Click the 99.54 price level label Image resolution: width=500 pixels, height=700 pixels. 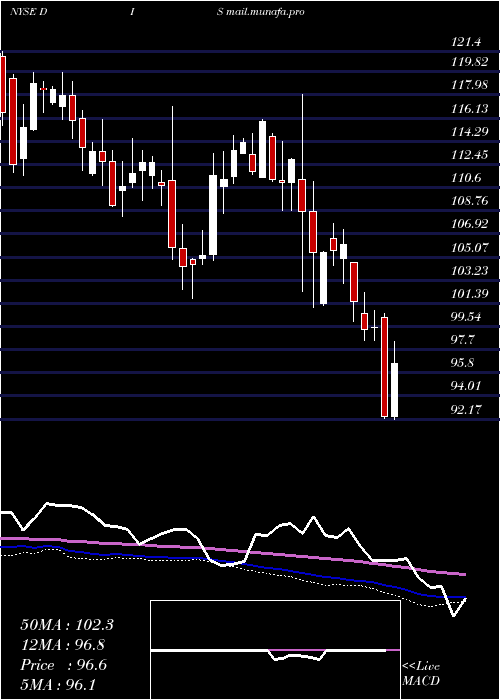click(467, 317)
